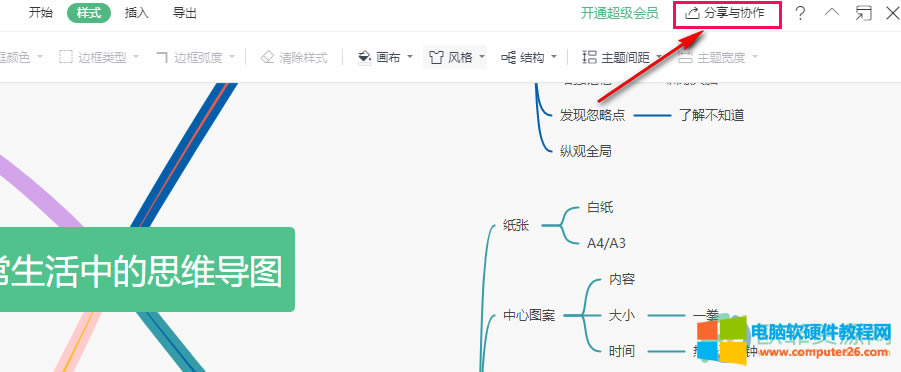
Task: Click the 画布 paint bucket icon
Action: [x=365, y=57]
